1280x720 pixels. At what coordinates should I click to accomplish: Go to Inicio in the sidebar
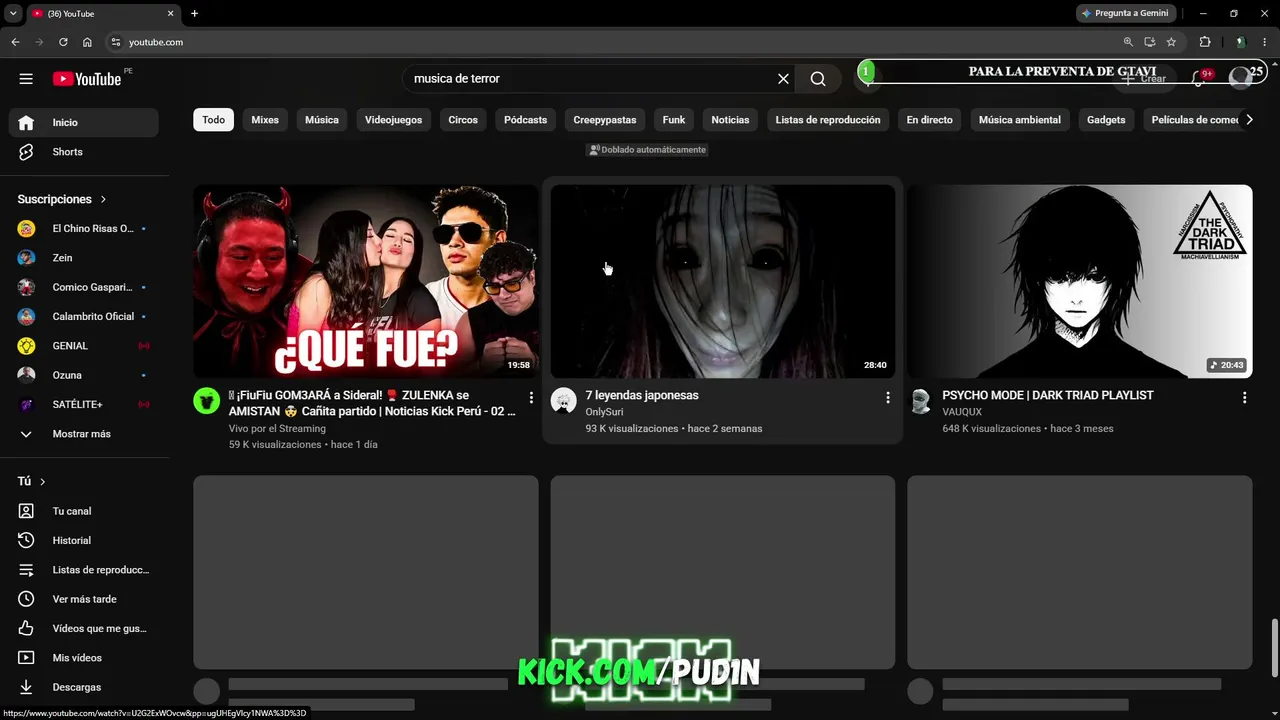(84, 122)
